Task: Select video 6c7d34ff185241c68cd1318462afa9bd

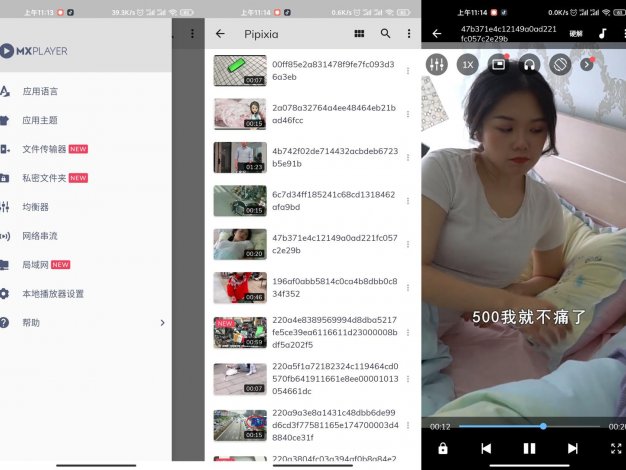Action: pyautogui.click(x=313, y=201)
